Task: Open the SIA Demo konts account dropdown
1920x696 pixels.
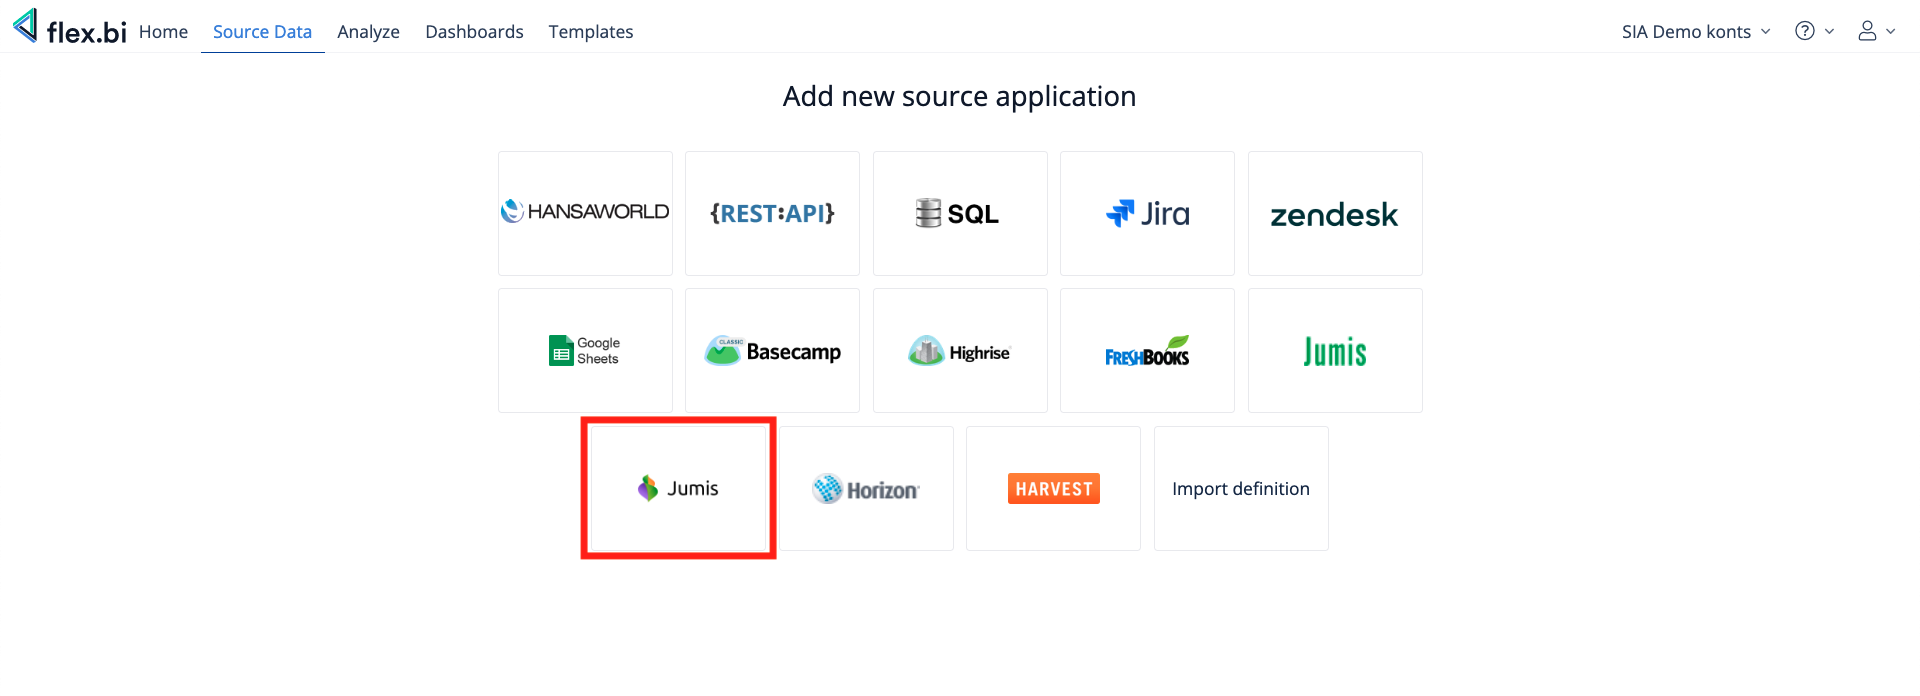Action: pos(1696,32)
